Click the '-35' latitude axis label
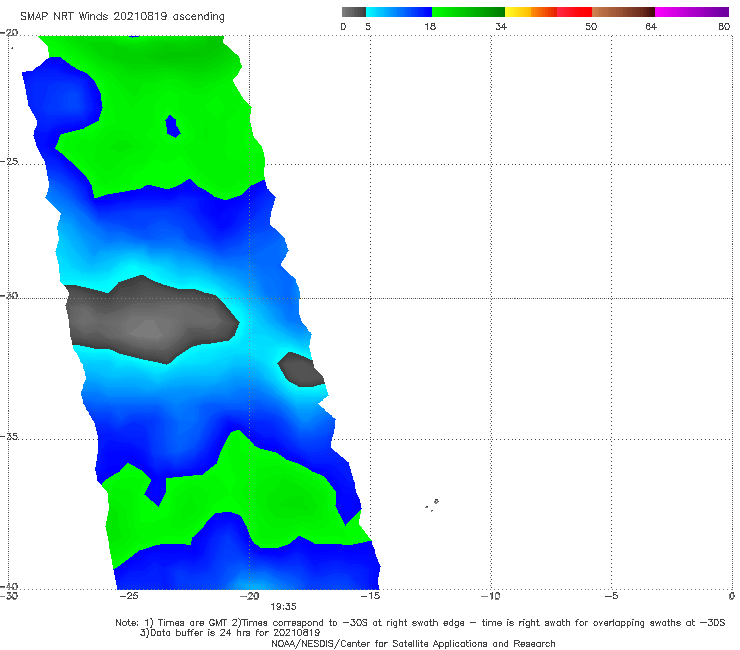The image size is (740, 650). 10,436
